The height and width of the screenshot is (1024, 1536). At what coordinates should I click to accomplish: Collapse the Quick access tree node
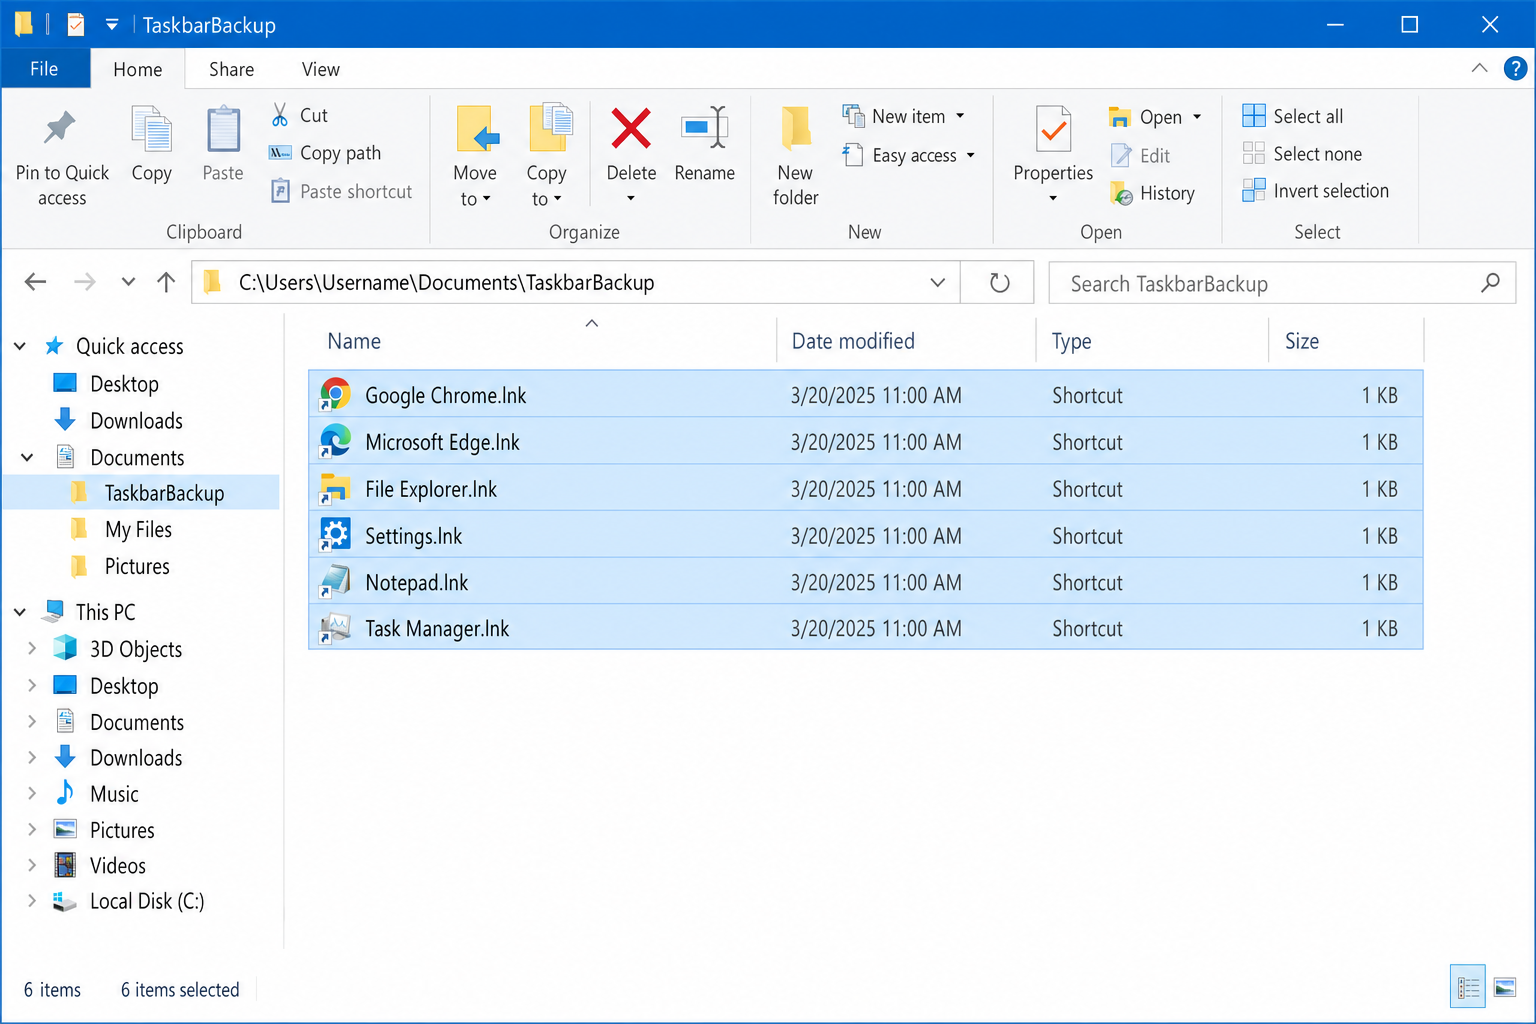pos(20,346)
